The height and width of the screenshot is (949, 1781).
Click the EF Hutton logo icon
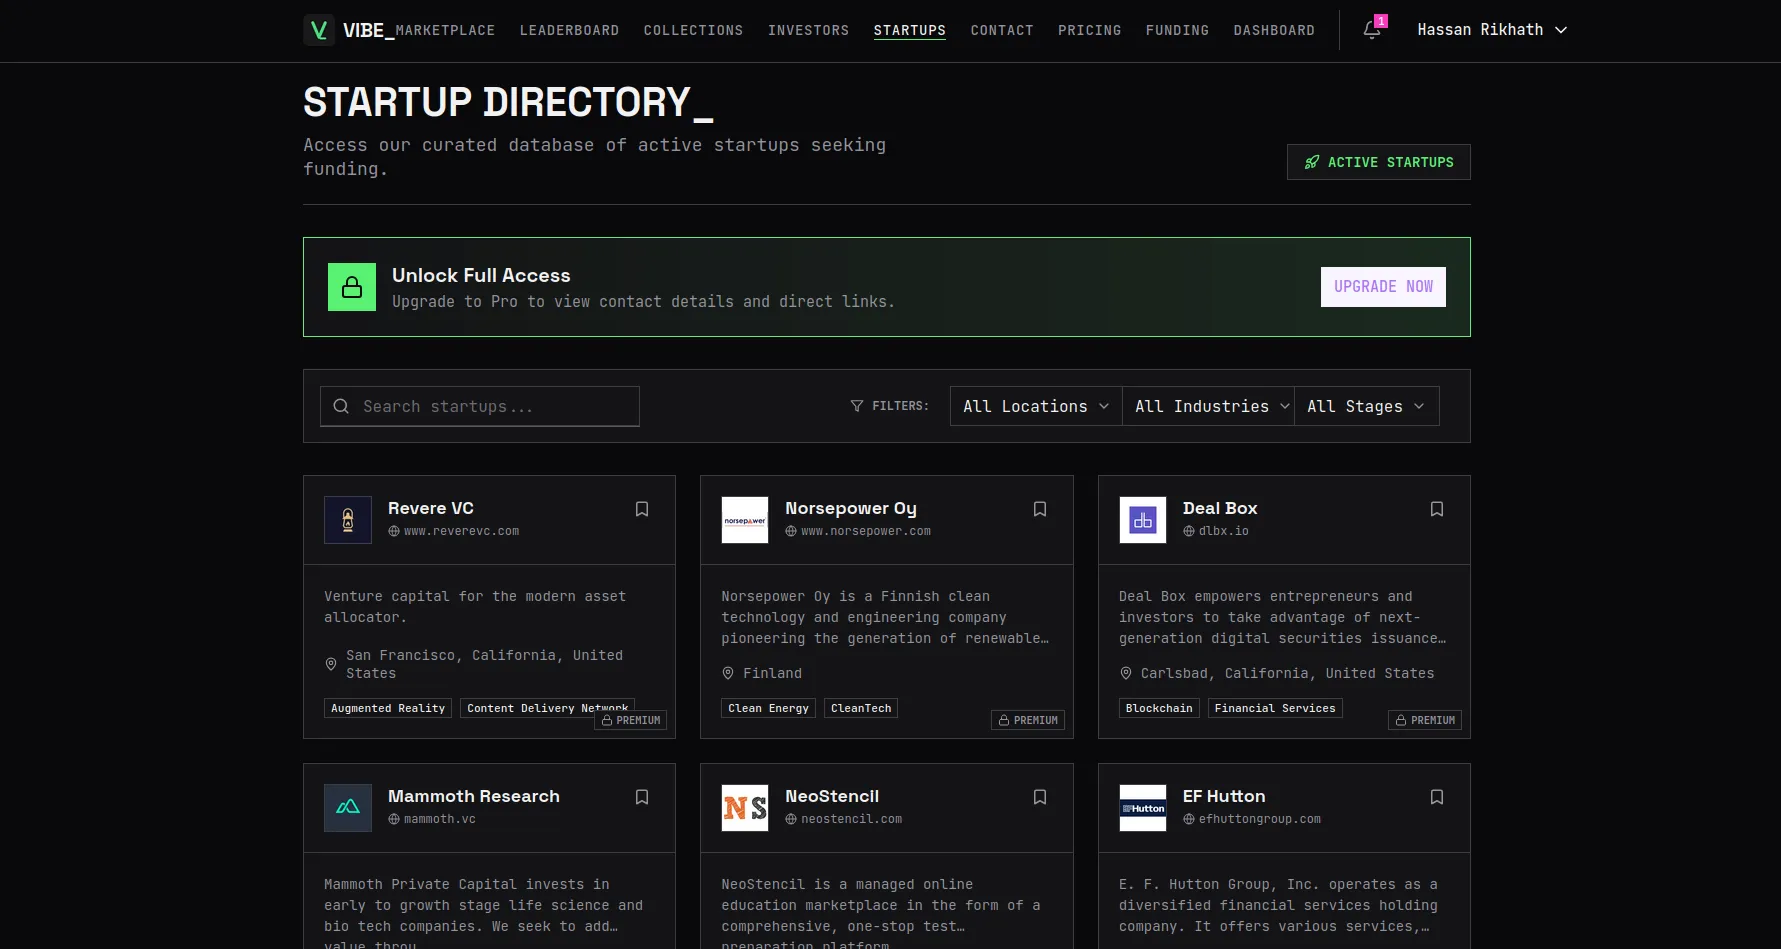pyautogui.click(x=1142, y=808)
